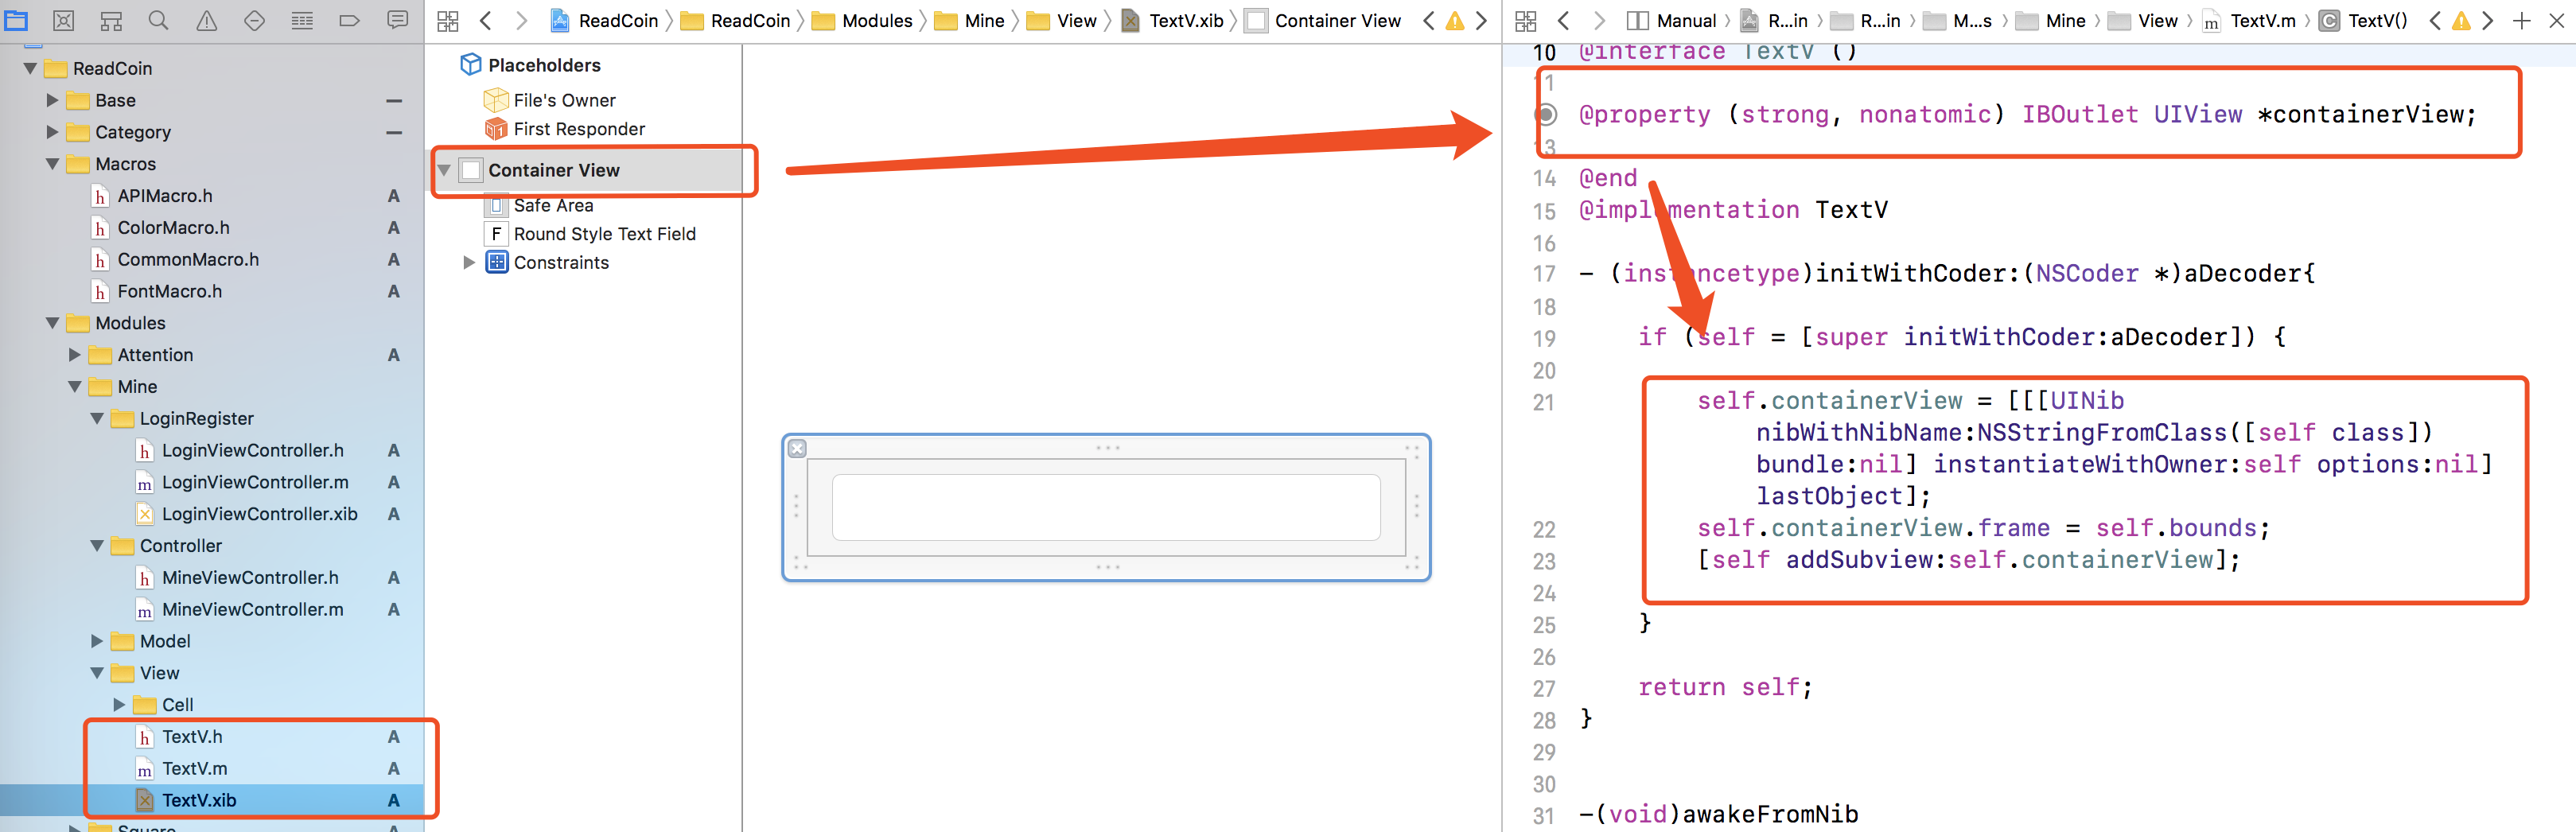This screenshot has width=2576, height=832.
Task: Open APIMacro.h file
Action: (165, 196)
